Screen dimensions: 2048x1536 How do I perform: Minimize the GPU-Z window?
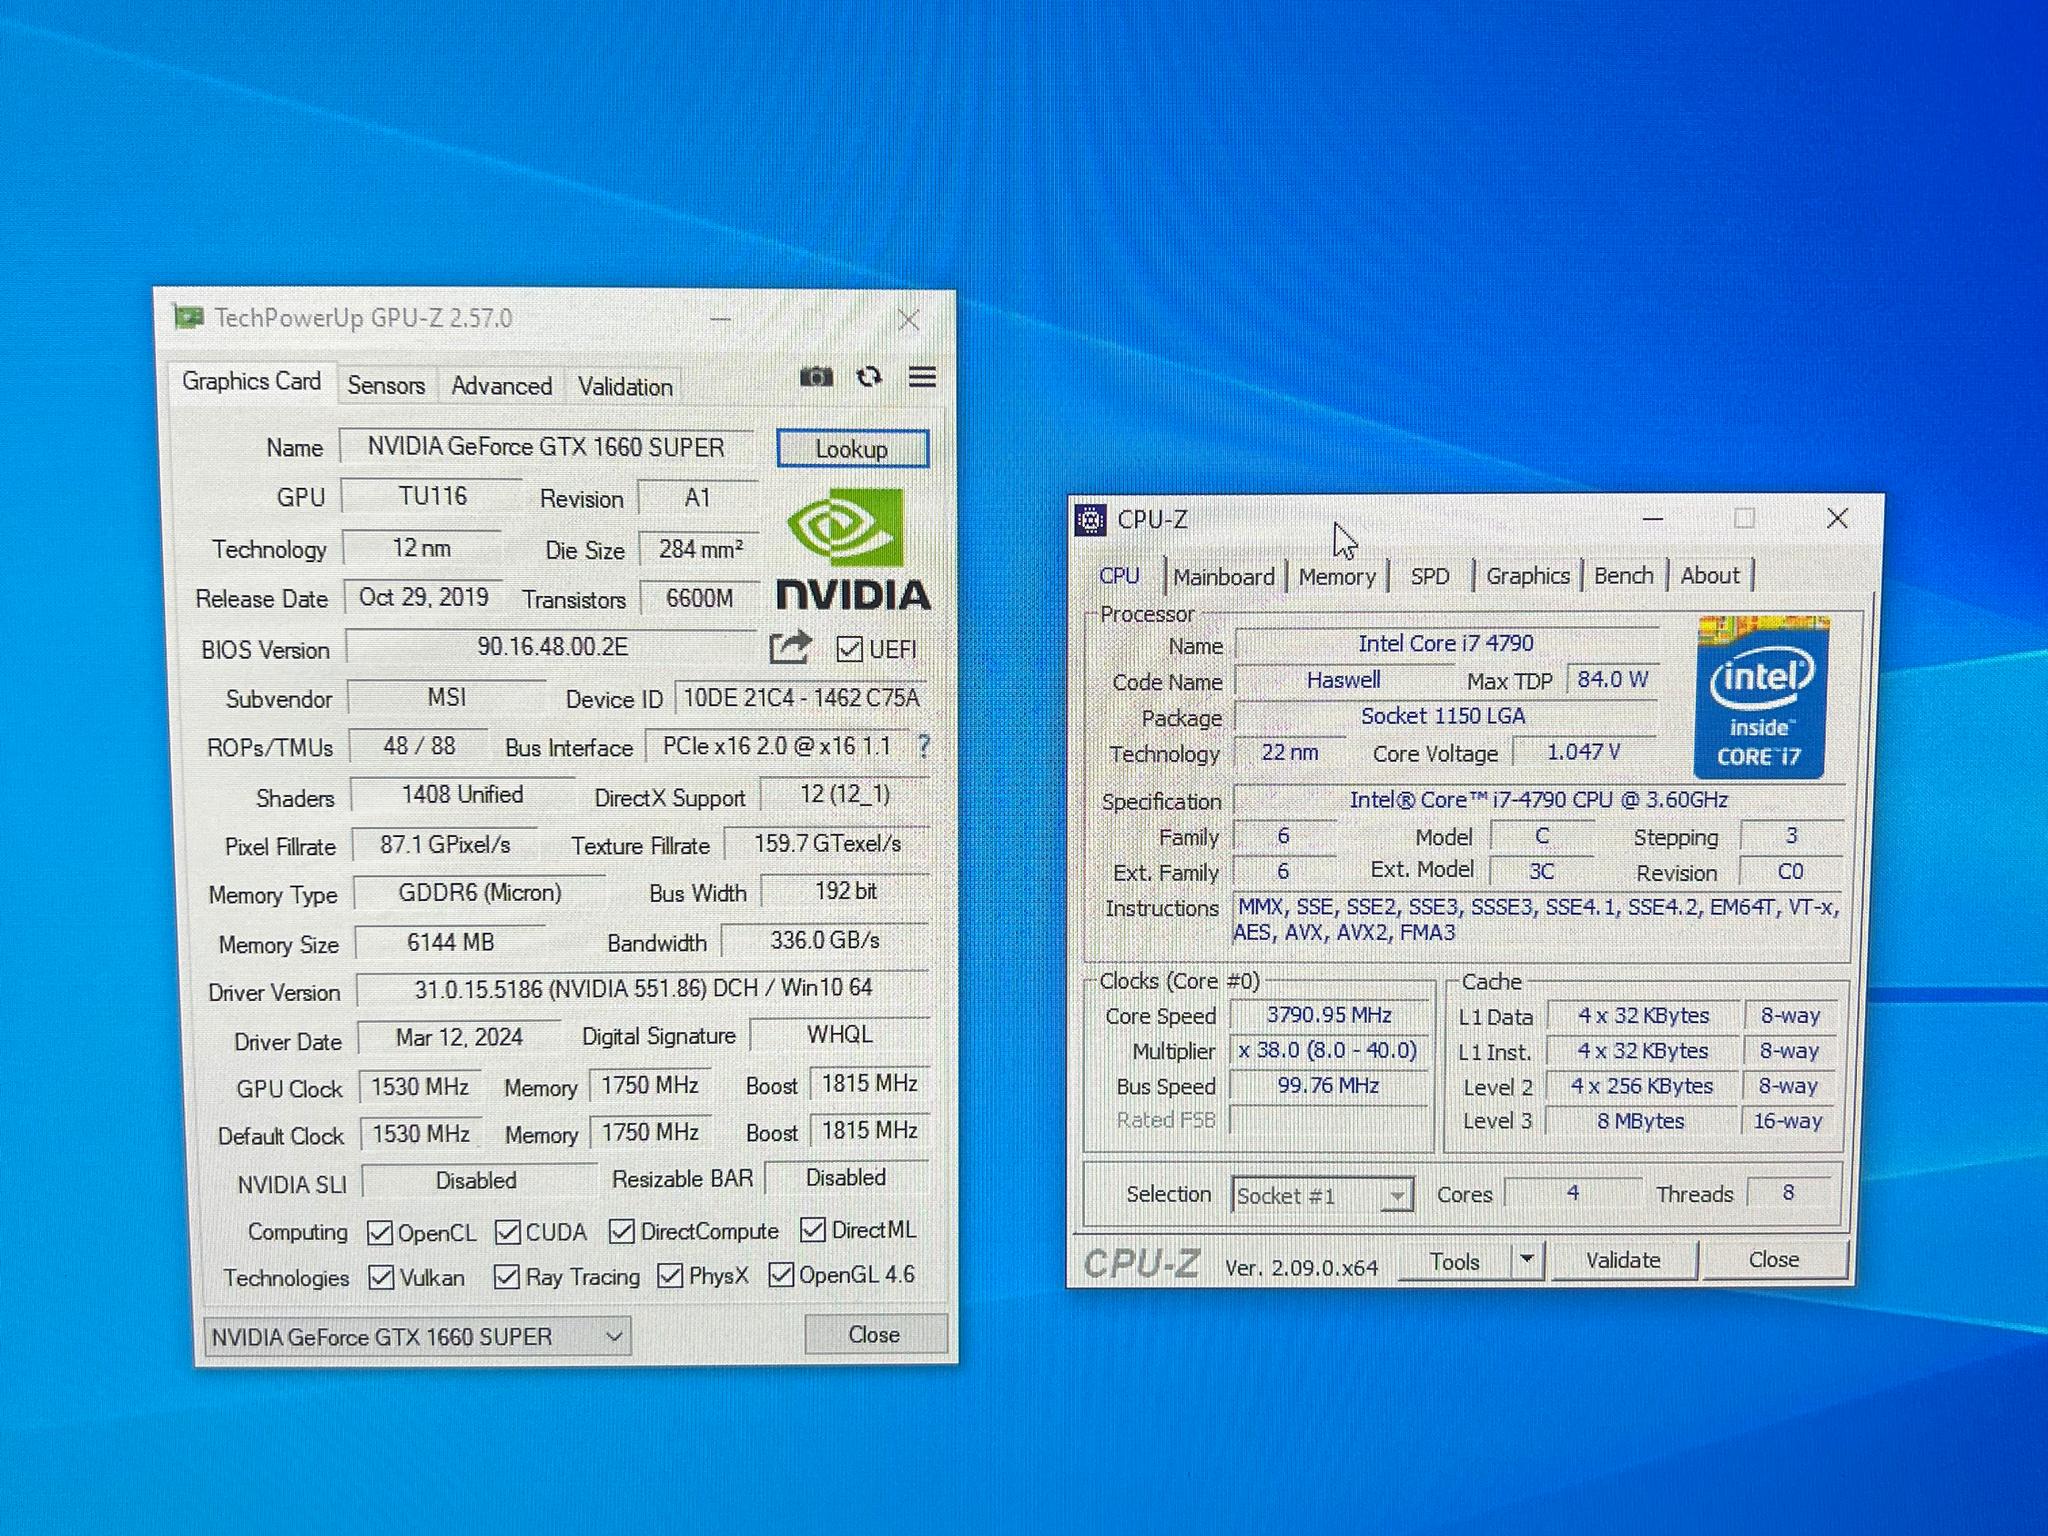(x=721, y=320)
